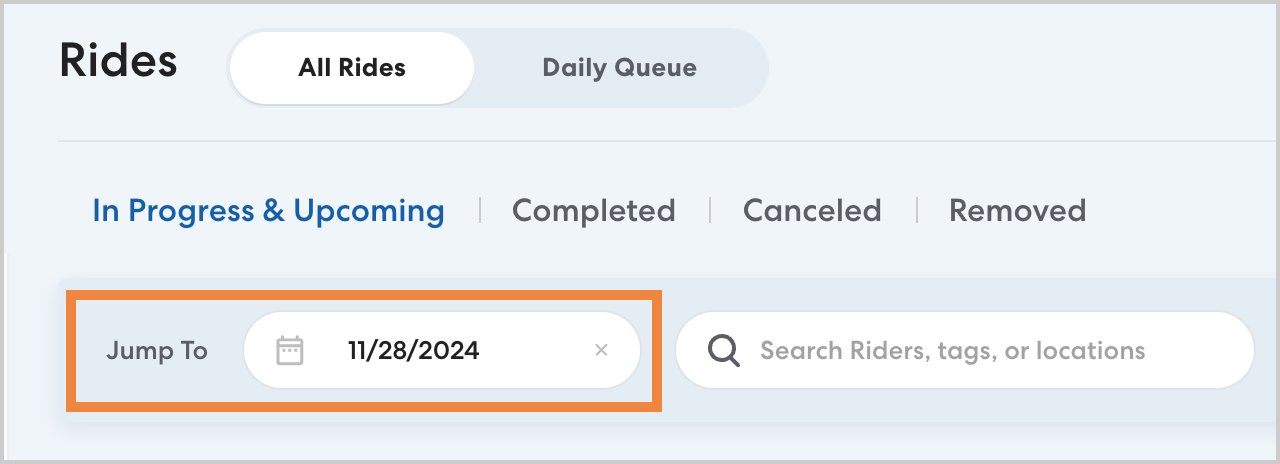Click the word Queue in Daily Queue

pyautogui.click(x=657, y=68)
